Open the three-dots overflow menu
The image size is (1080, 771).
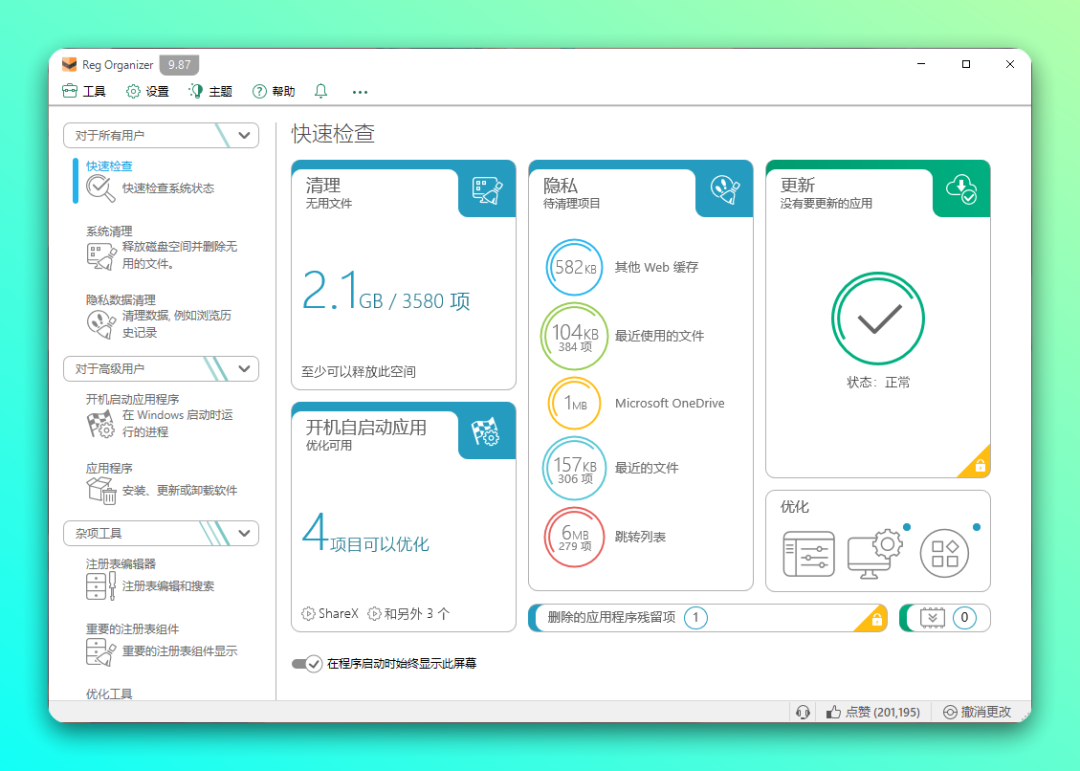tap(360, 92)
